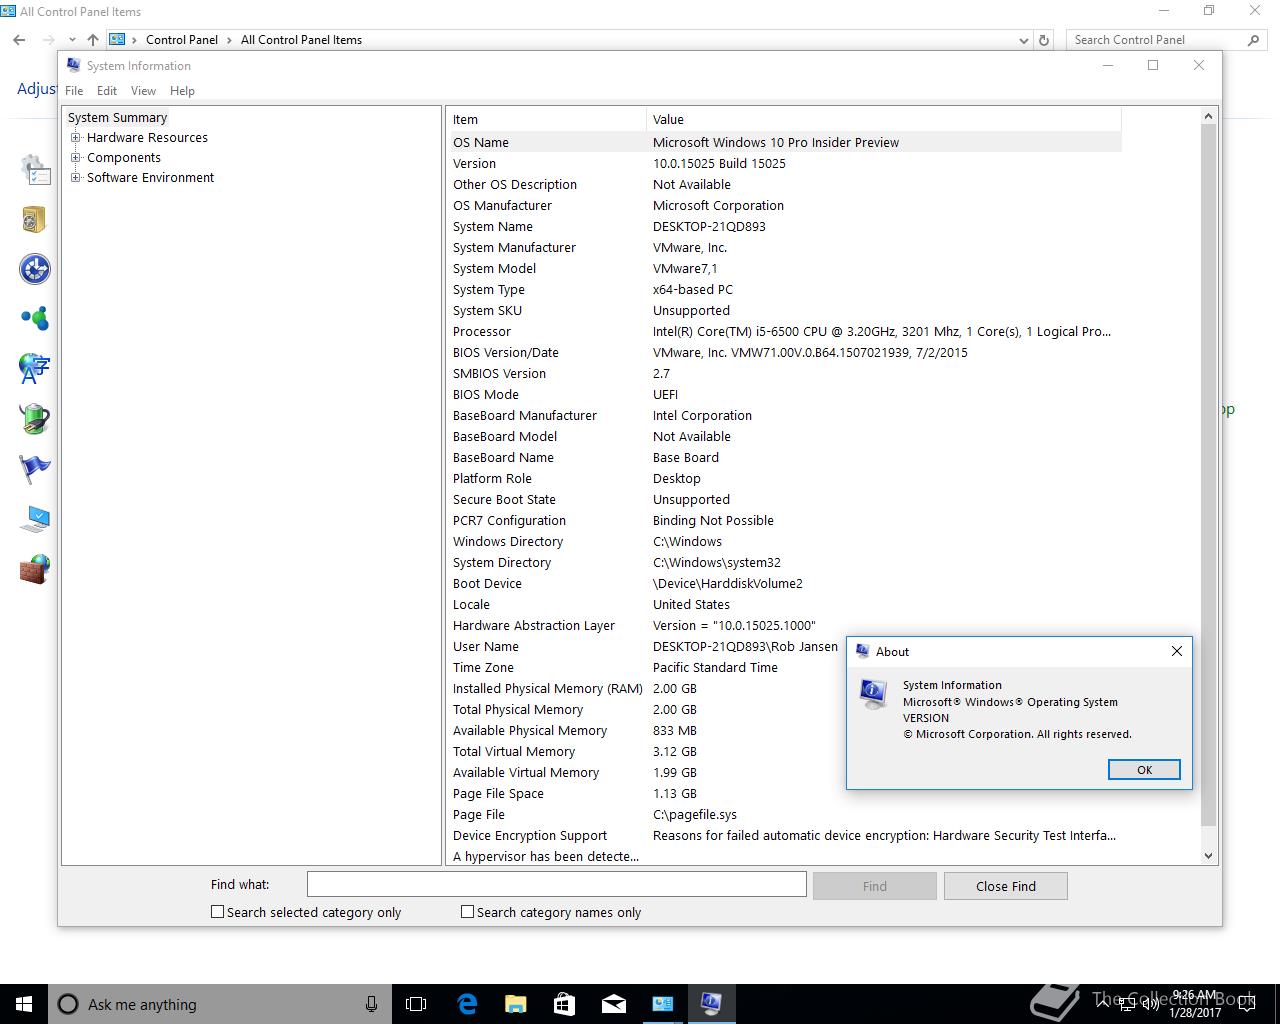Open the Power Options battery icon
Image resolution: width=1280 pixels, height=1024 pixels.
pos(35,419)
